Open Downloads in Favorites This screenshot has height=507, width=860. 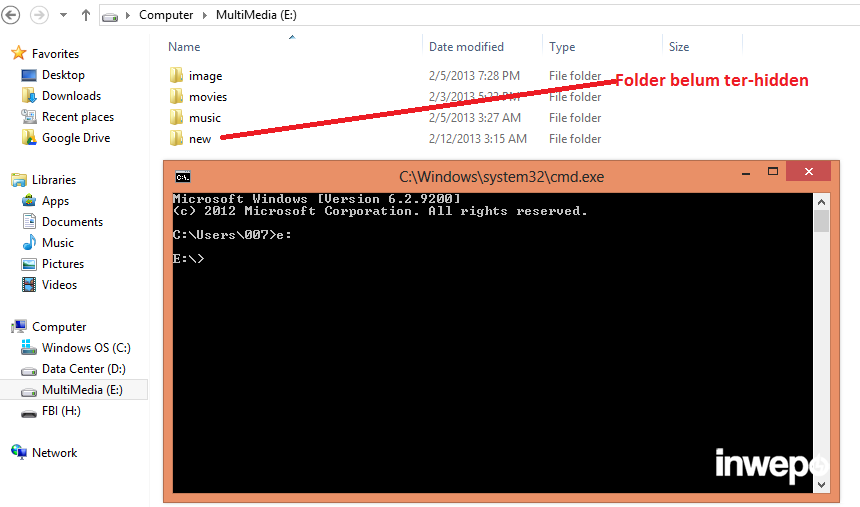[x=71, y=96]
